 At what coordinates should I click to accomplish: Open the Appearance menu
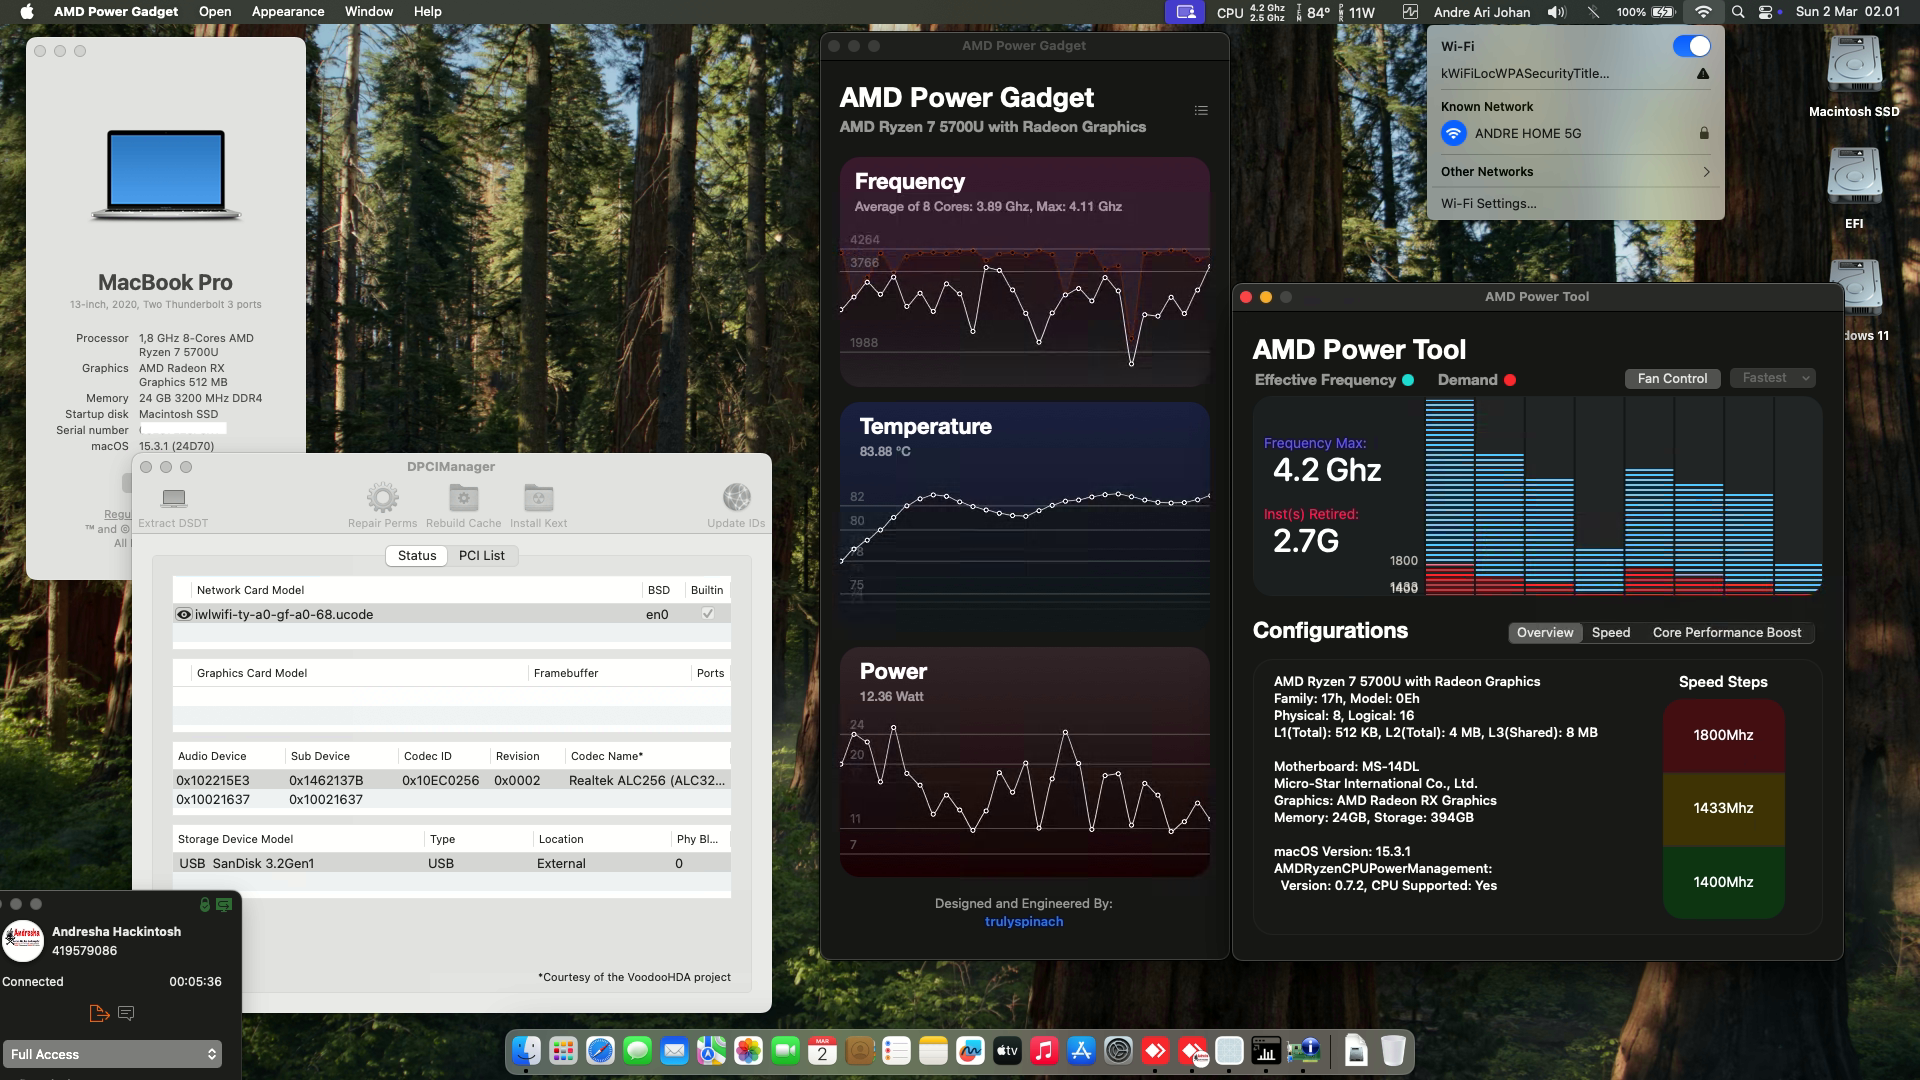click(287, 11)
